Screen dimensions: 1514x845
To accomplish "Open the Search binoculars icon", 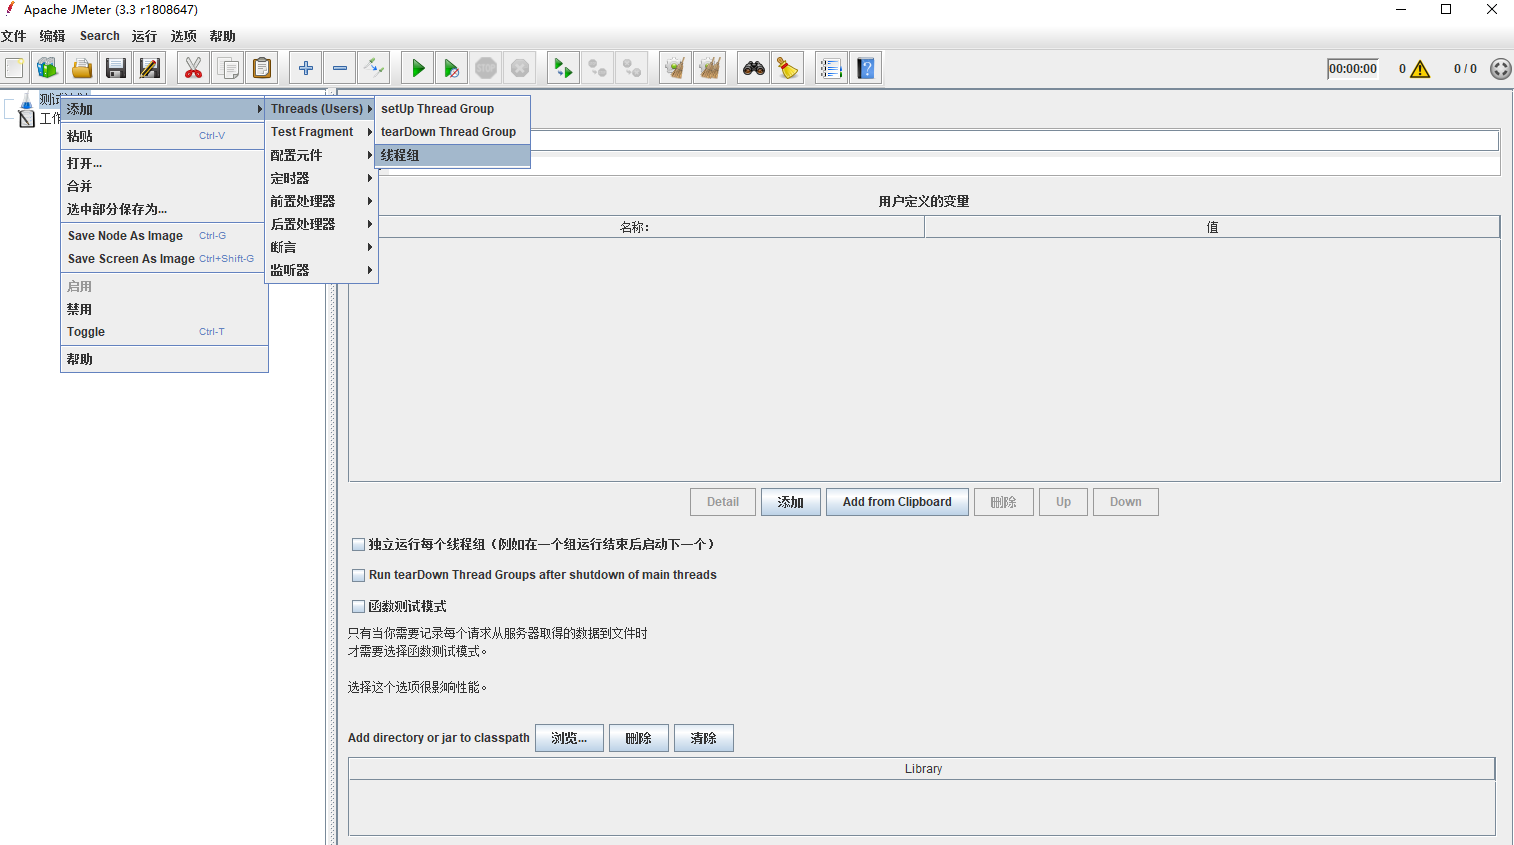I will click(753, 67).
